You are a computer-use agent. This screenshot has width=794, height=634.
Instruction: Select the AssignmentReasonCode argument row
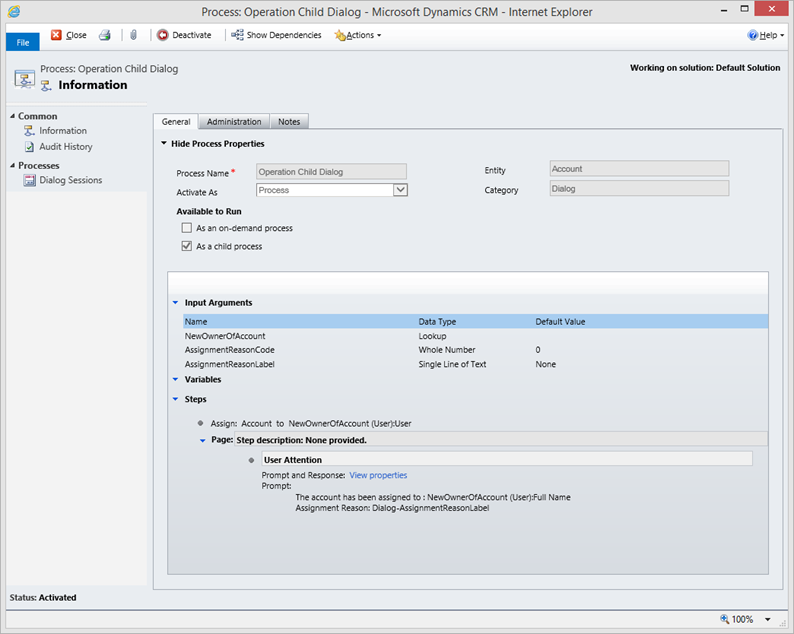point(475,350)
